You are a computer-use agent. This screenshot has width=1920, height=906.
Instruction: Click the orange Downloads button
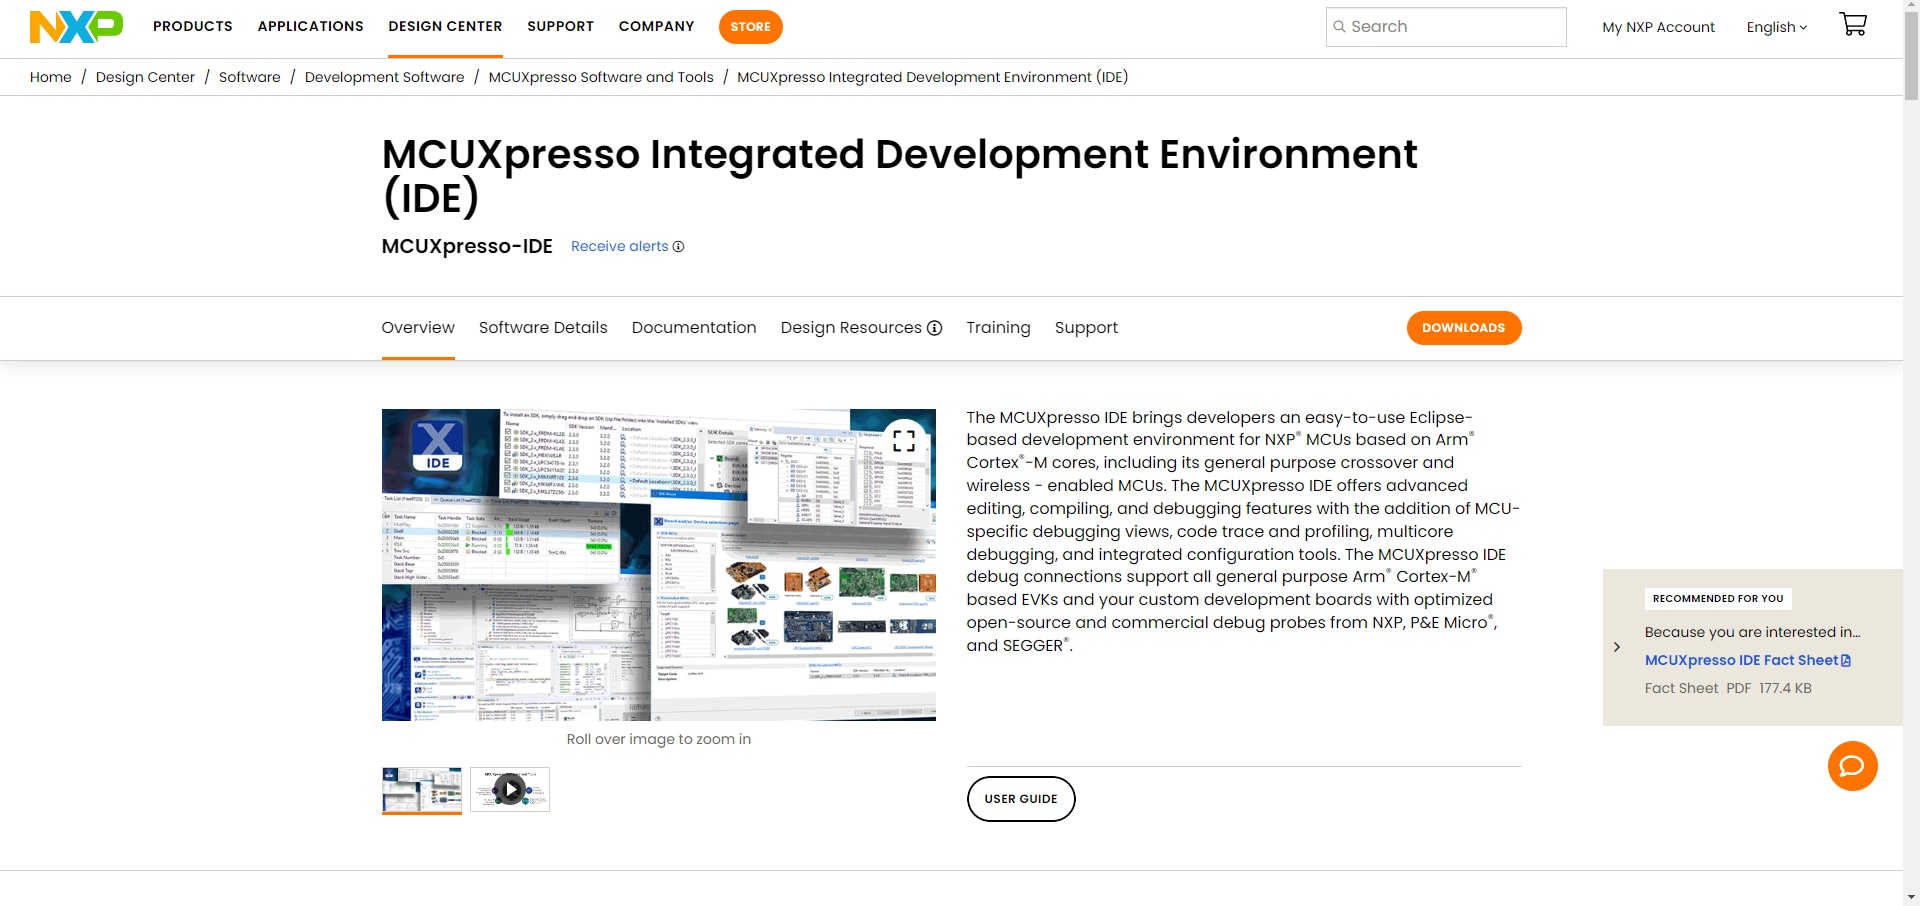coord(1464,328)
